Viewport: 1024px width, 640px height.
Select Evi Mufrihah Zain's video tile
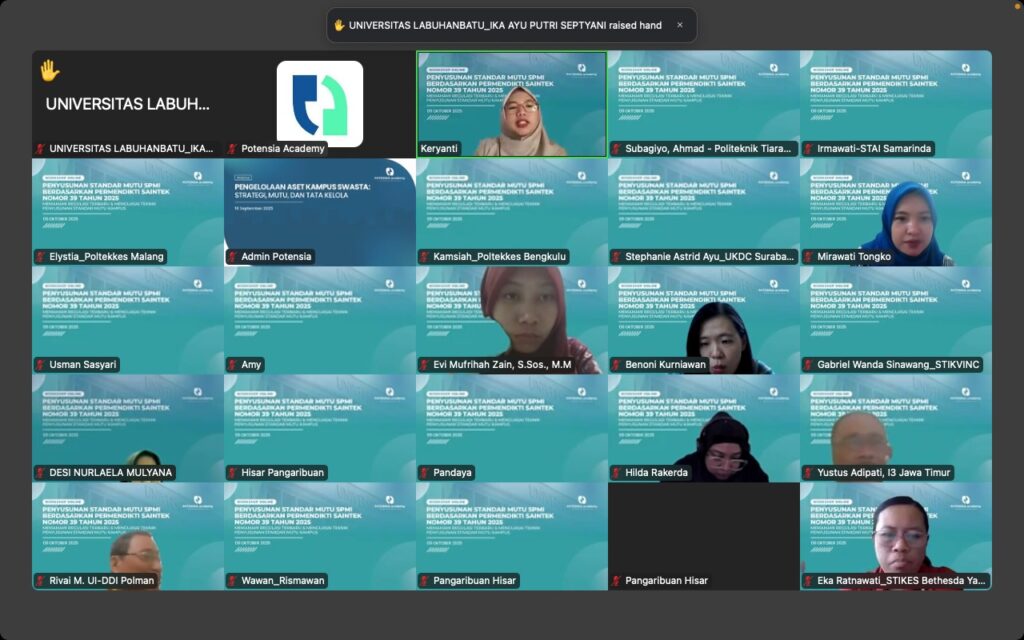[511, 318]
